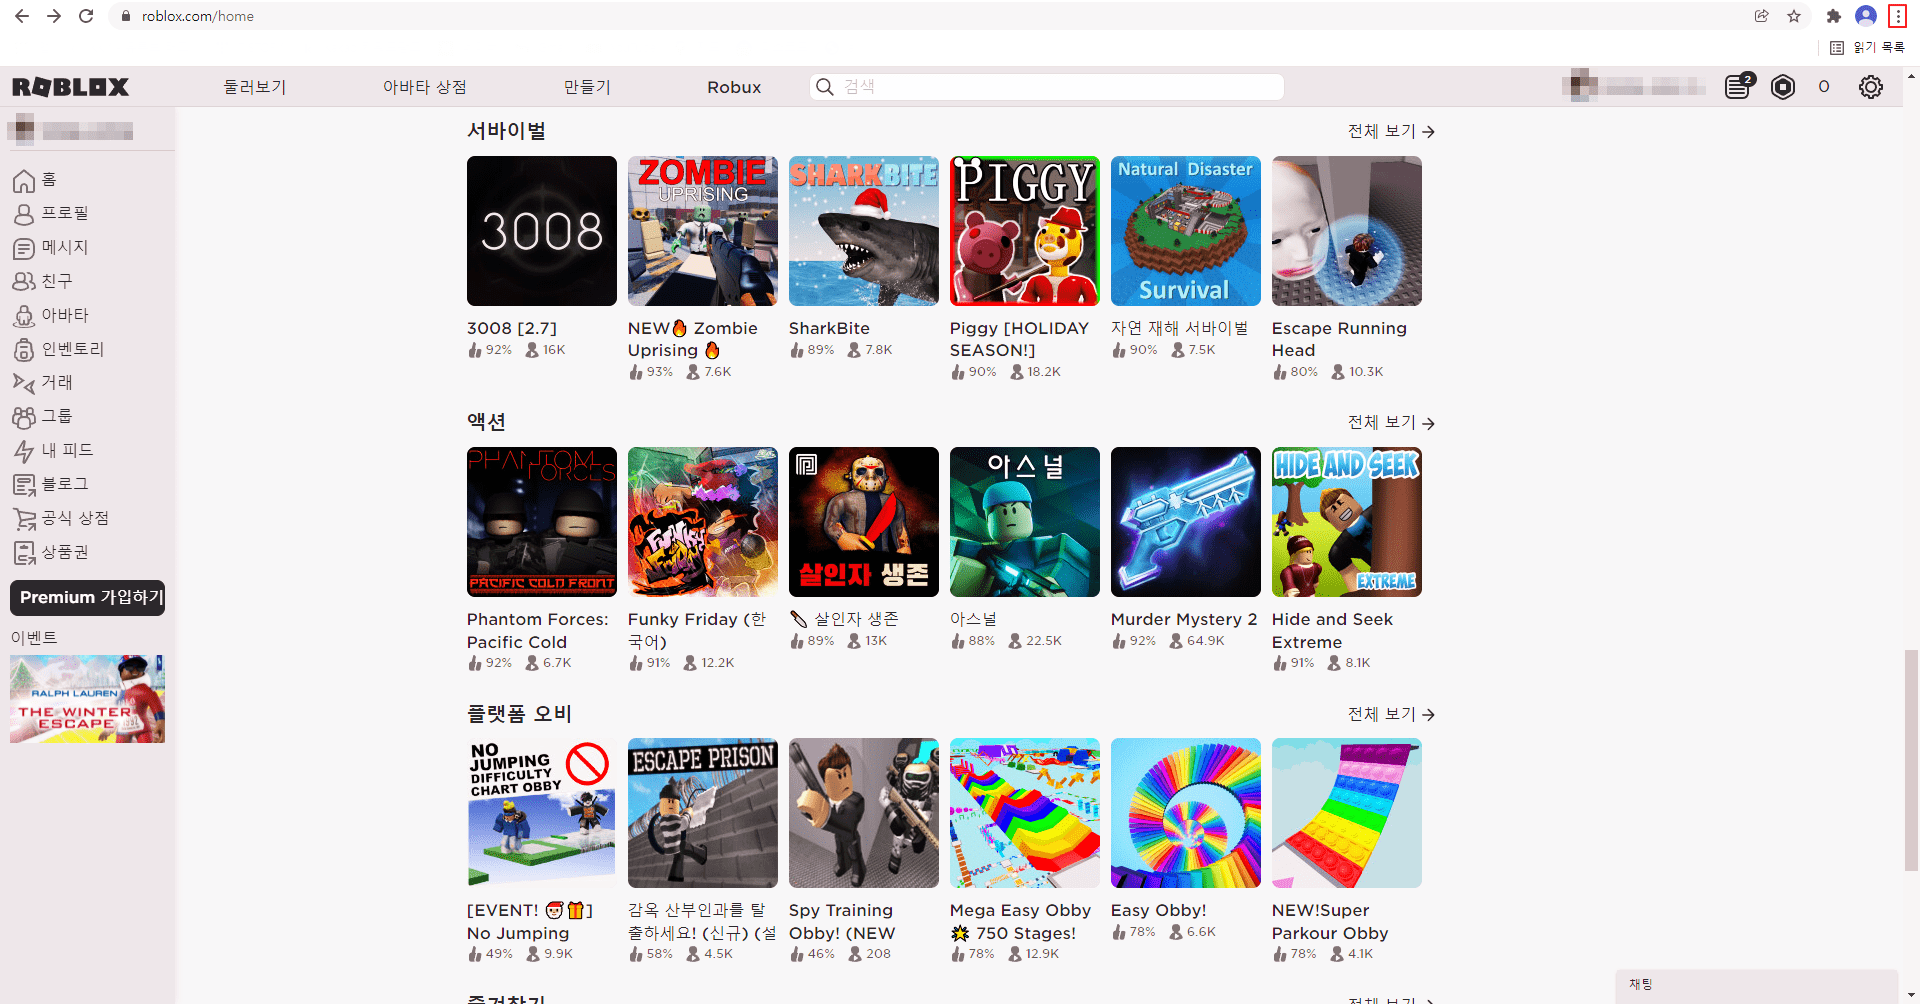This screenshot has height=1004, width=1920.
Task: Share this page icon in address bar
Action: coord(1762,16)
